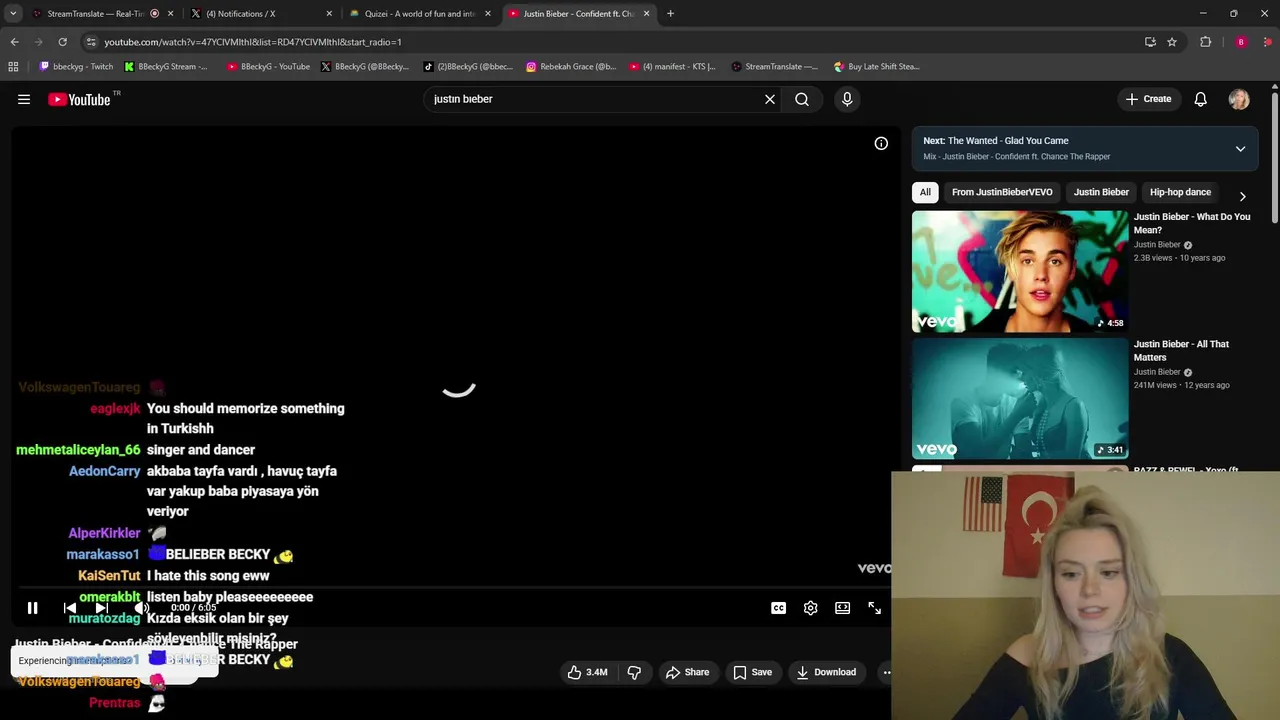Pause the video player
The image size is (1280, 720).
coord(32,608)
